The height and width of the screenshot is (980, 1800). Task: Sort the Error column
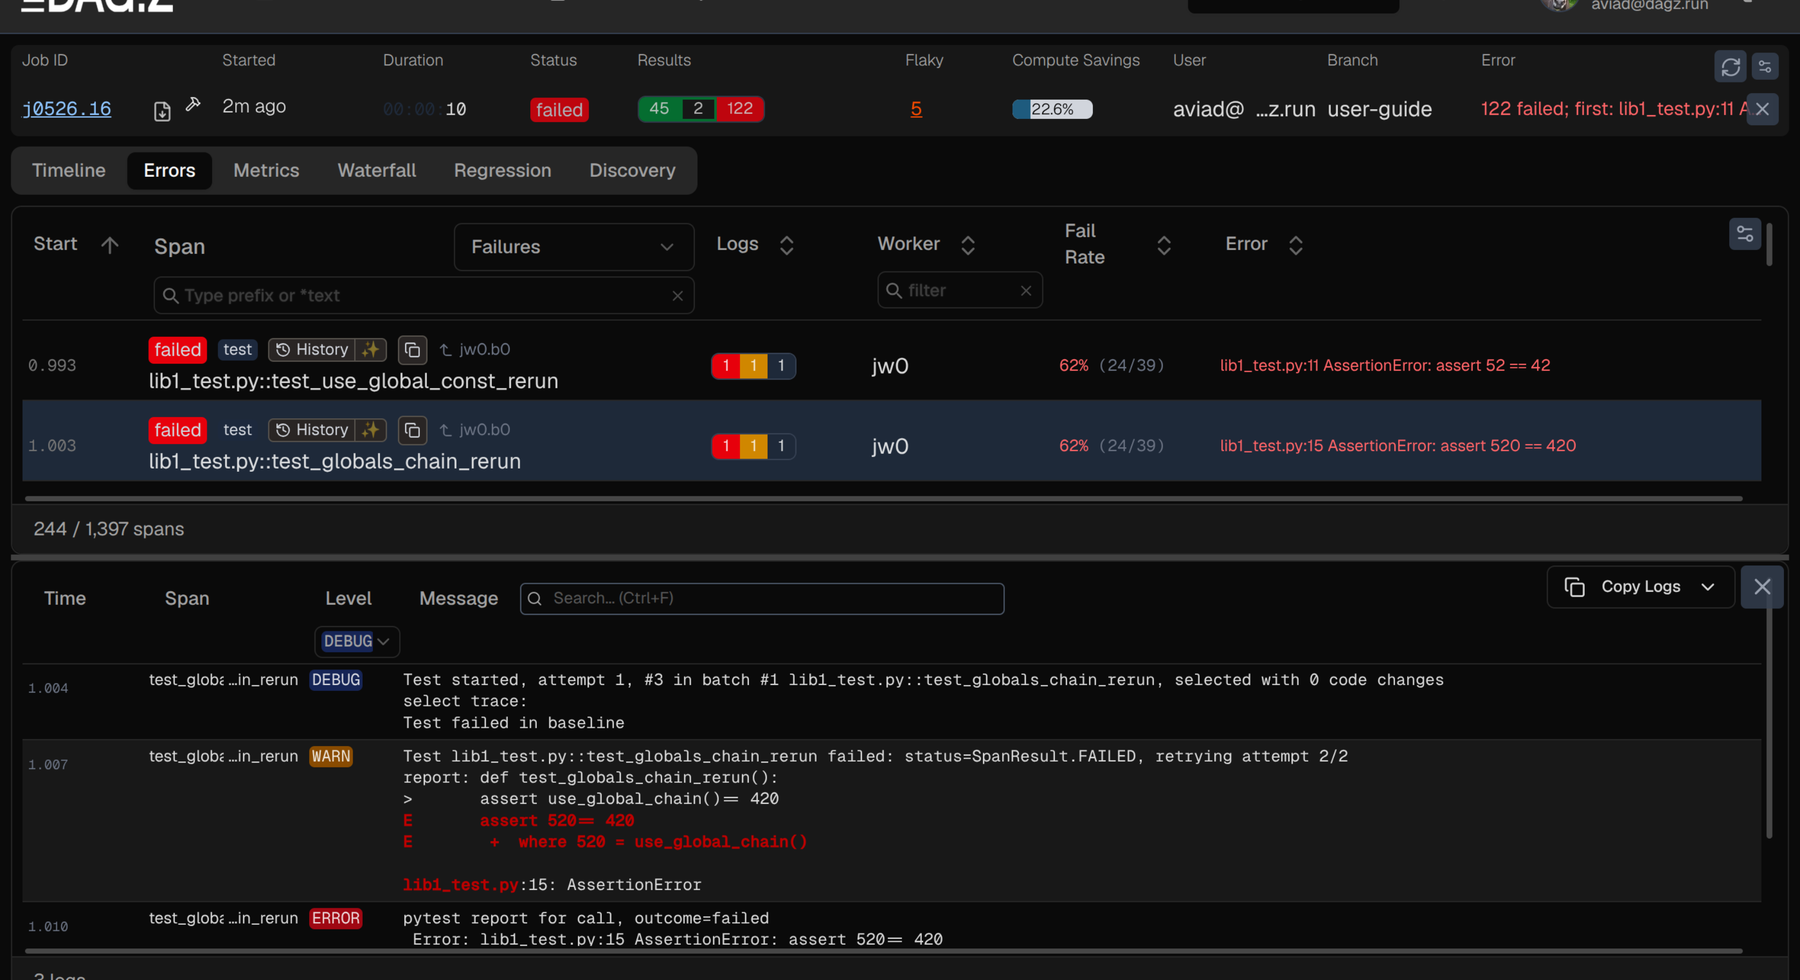click(1296, 245)
